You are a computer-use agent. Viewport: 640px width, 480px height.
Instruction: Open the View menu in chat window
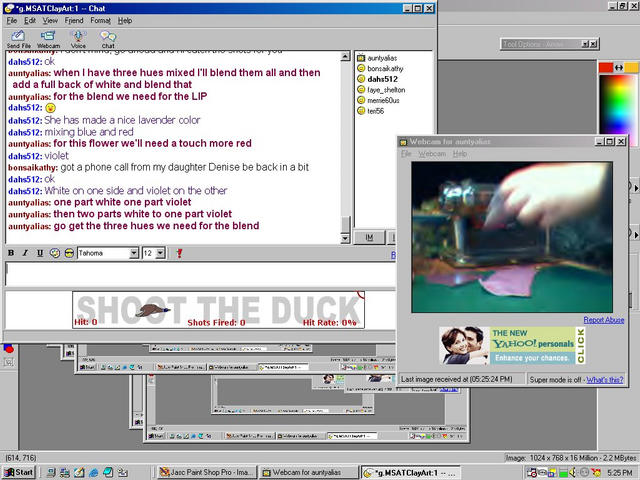pyautogui.click(x=50, y=20)
